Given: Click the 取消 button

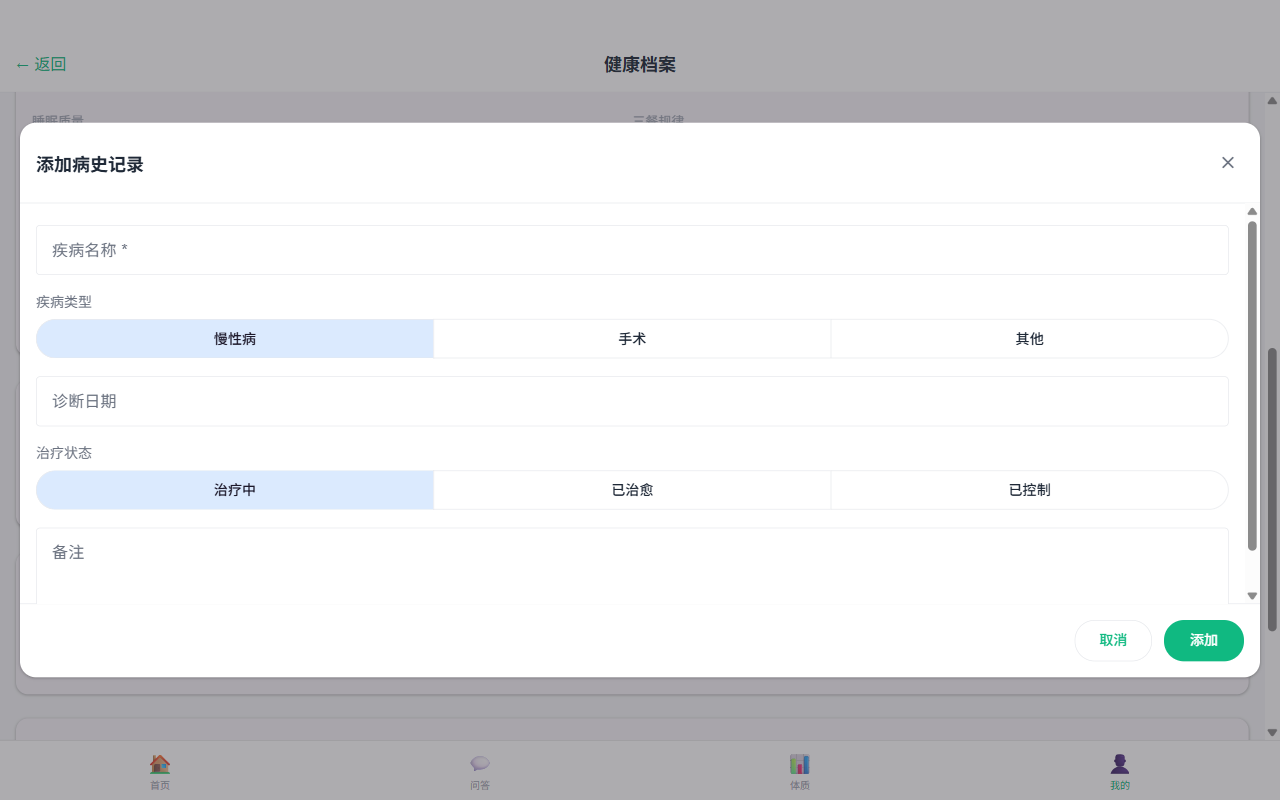Looking at the screenshot, I should [1113, 640].
